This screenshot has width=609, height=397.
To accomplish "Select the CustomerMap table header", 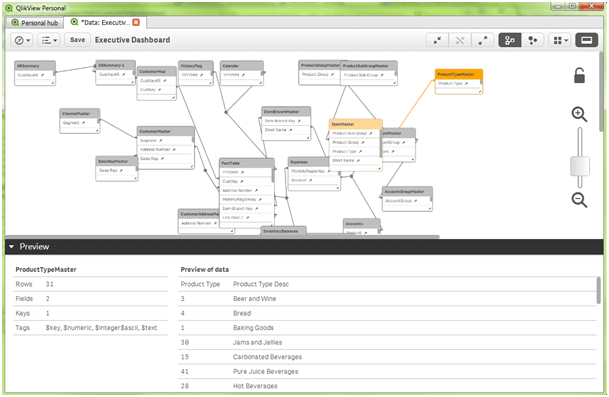I will [157, 71].
